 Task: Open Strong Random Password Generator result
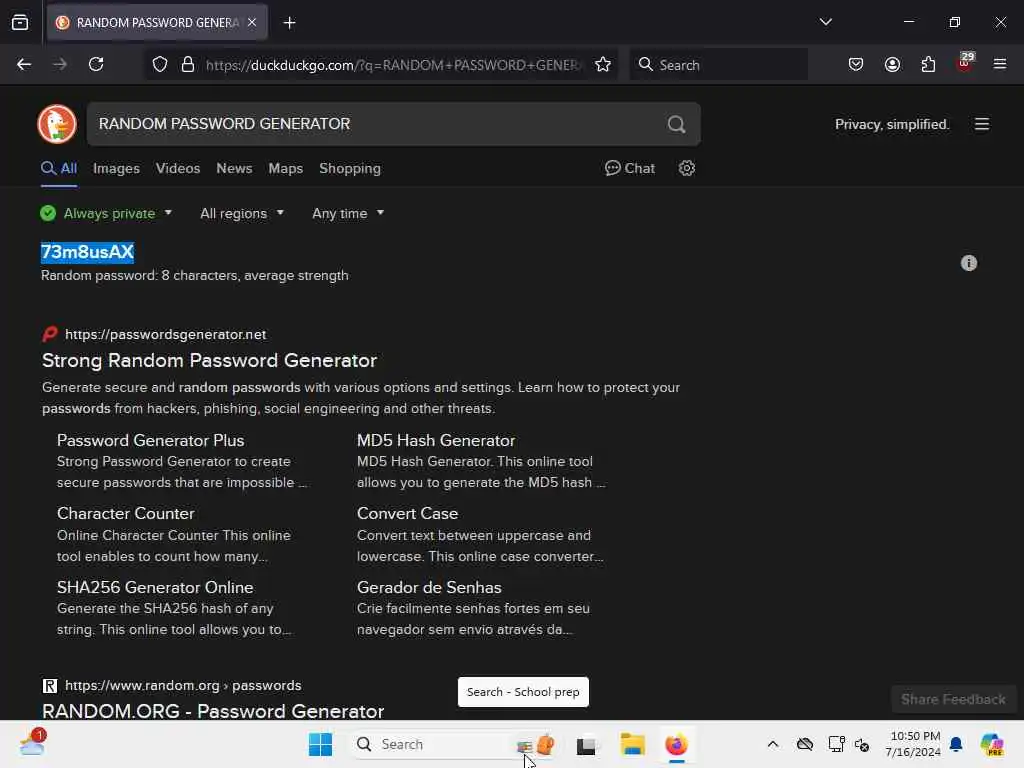[x=209, y=360]
